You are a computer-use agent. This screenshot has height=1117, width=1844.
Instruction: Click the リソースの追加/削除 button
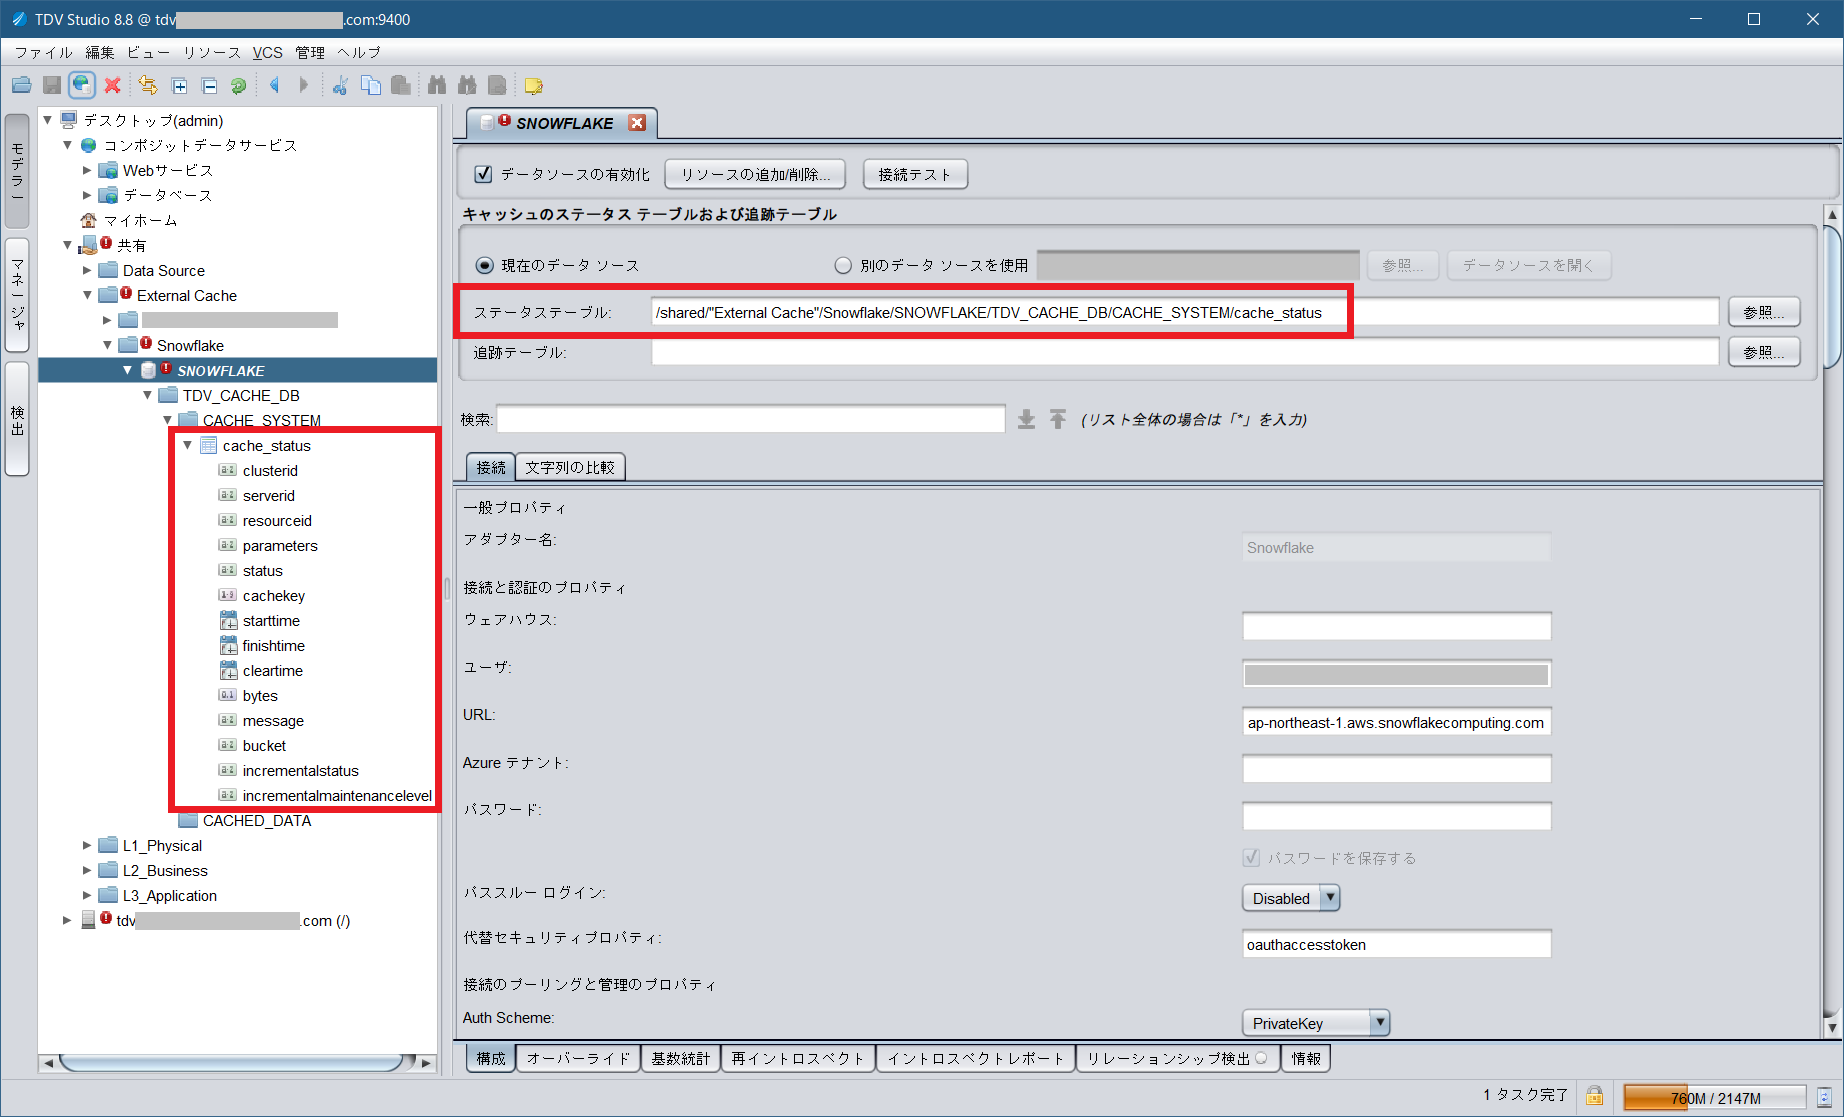[x=755, y=174]
